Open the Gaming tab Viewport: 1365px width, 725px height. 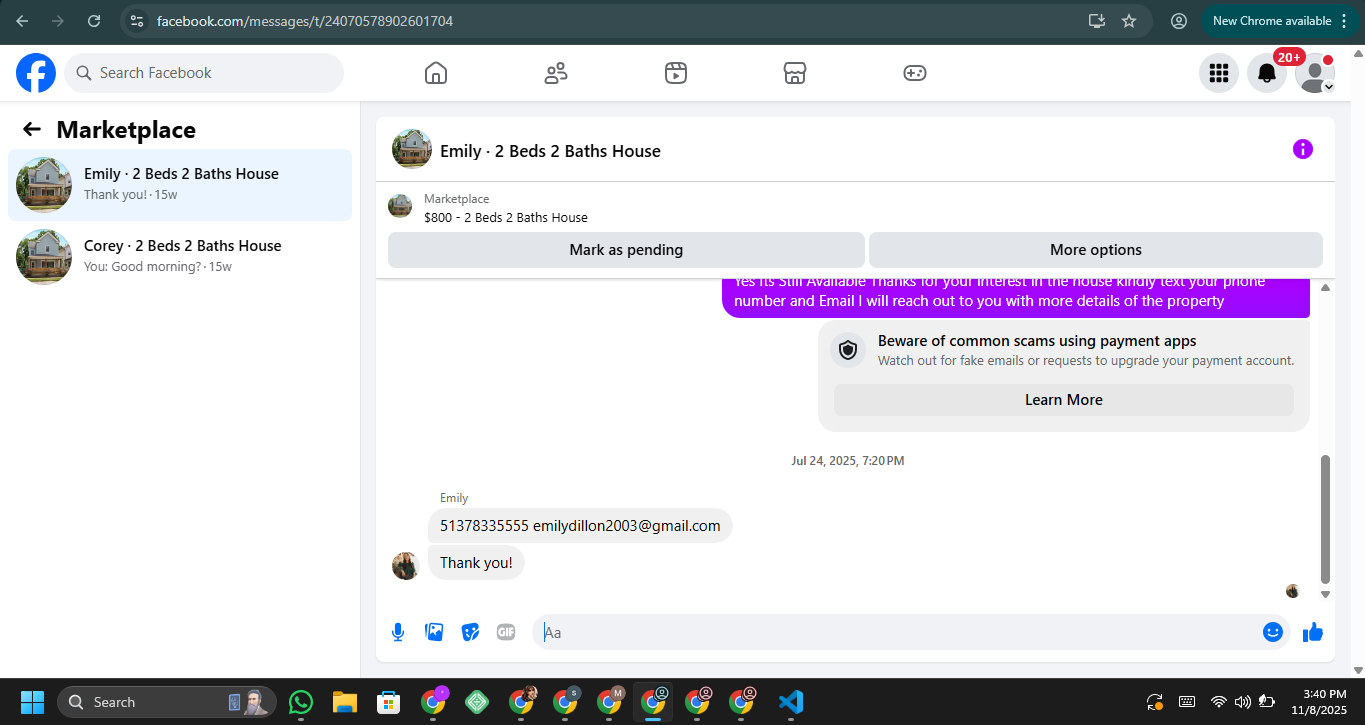[915, 73]
